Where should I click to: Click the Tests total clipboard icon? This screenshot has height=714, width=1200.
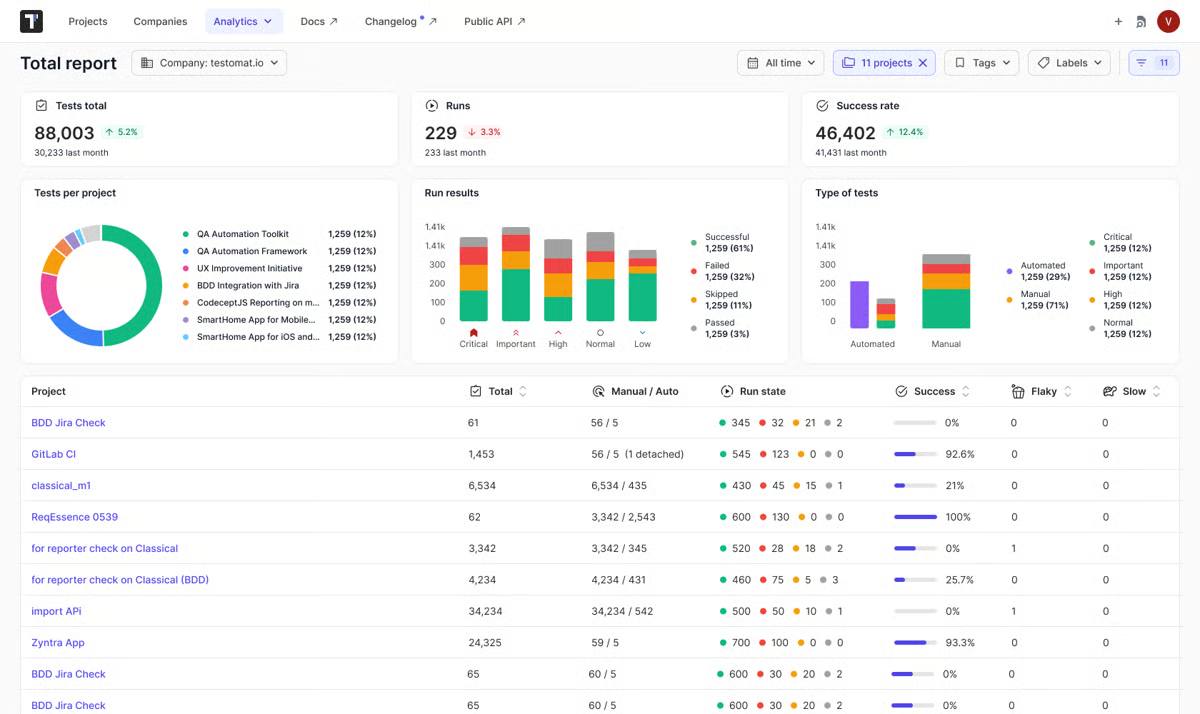coord(42,105)
